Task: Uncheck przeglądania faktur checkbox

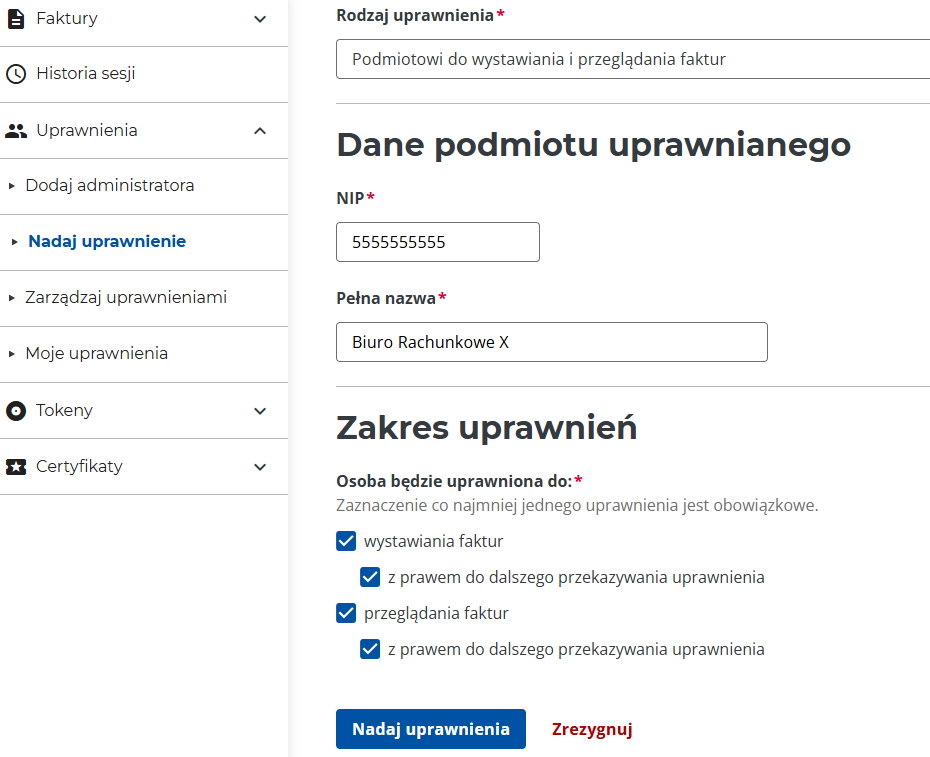Action: pos(346,613)
